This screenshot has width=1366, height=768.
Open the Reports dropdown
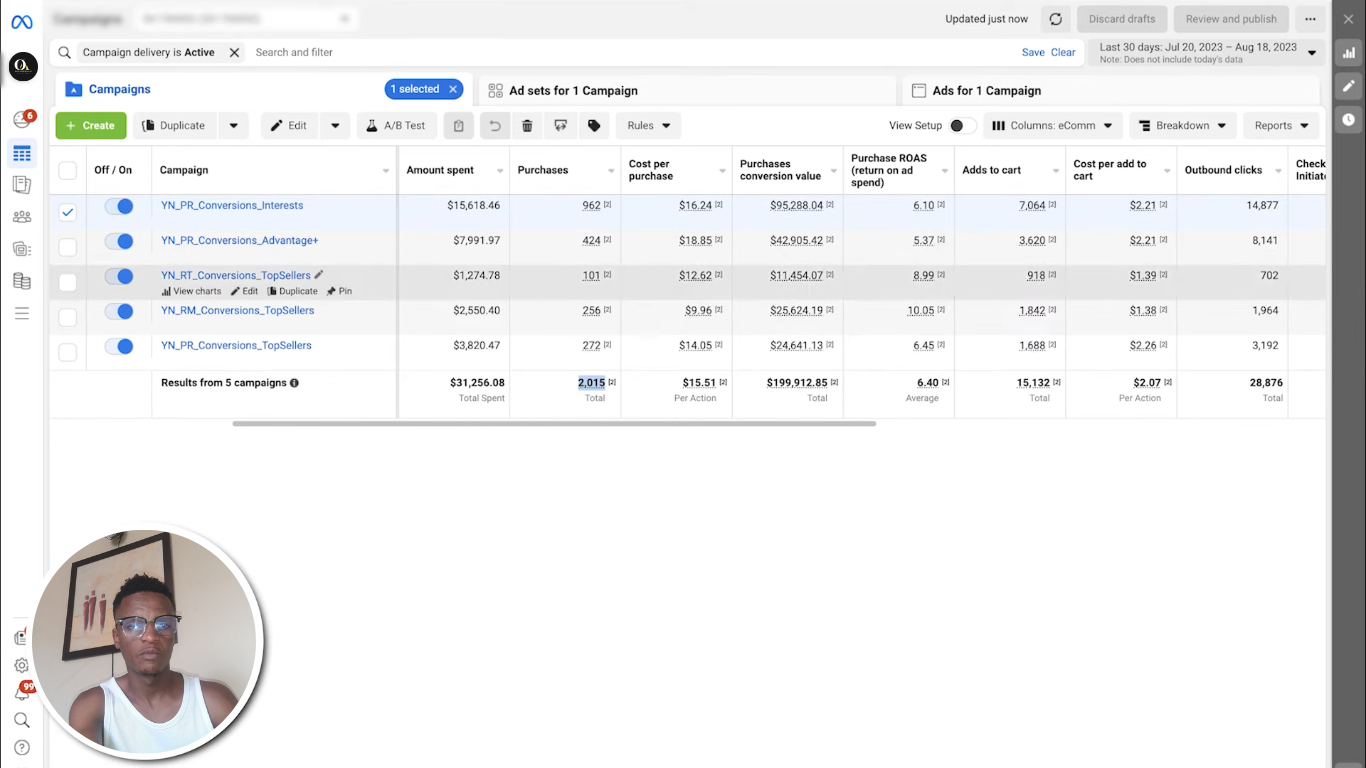pos(1281,126)
